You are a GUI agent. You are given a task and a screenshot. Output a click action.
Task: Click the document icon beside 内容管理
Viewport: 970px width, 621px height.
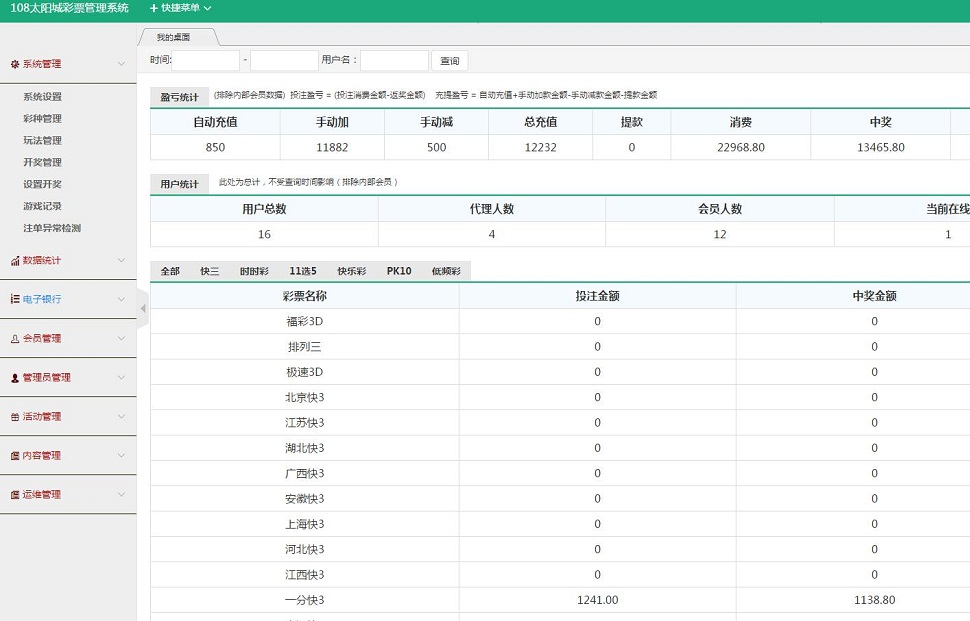(x=15, y=456)
